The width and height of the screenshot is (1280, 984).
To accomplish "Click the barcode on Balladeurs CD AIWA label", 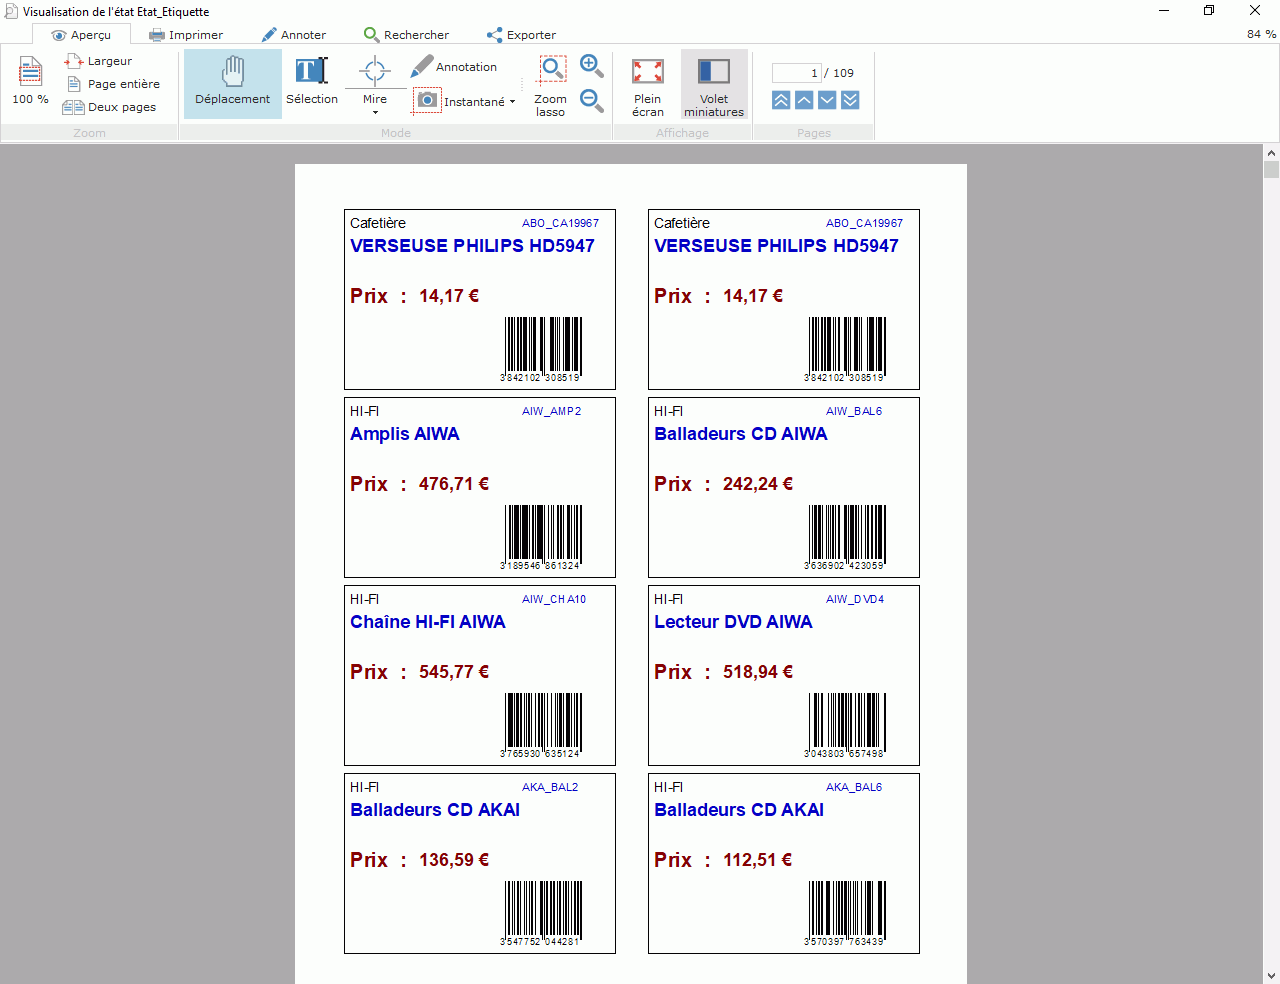I will point(847,536).
